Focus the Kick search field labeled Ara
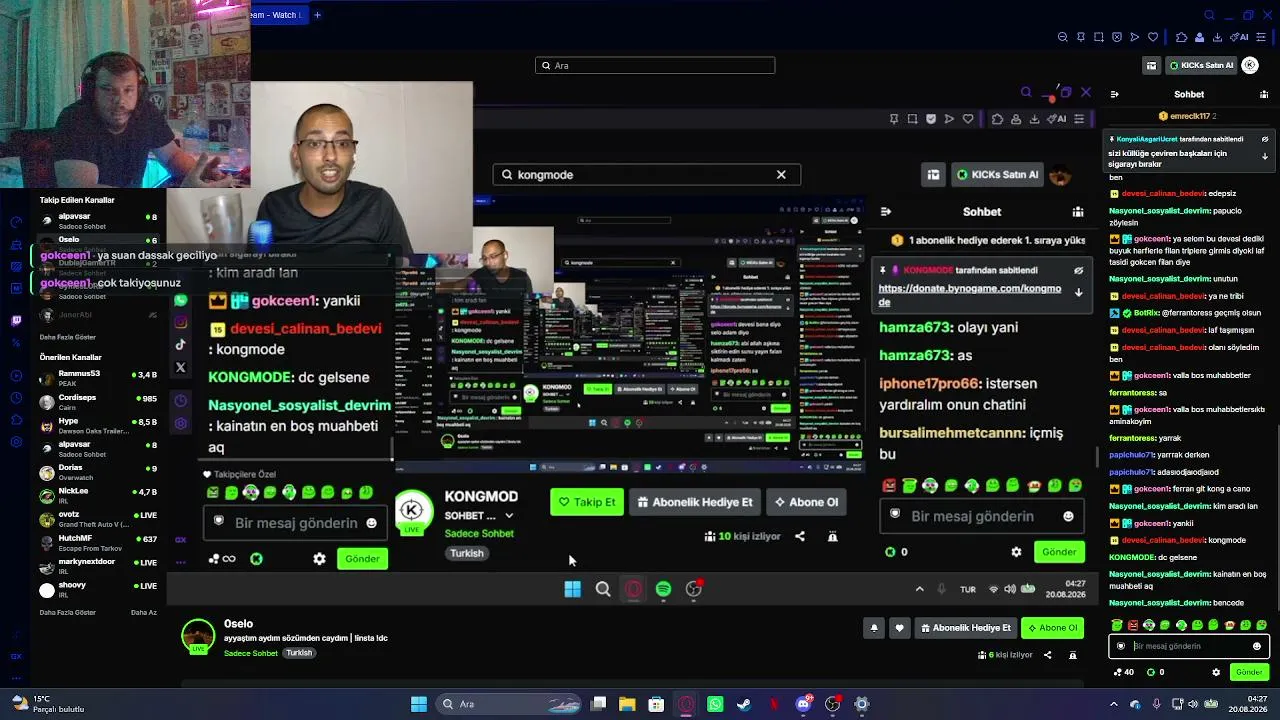The height and width of the screenshot is (720, 1280). pyautogui.click(x=655, y=65)
